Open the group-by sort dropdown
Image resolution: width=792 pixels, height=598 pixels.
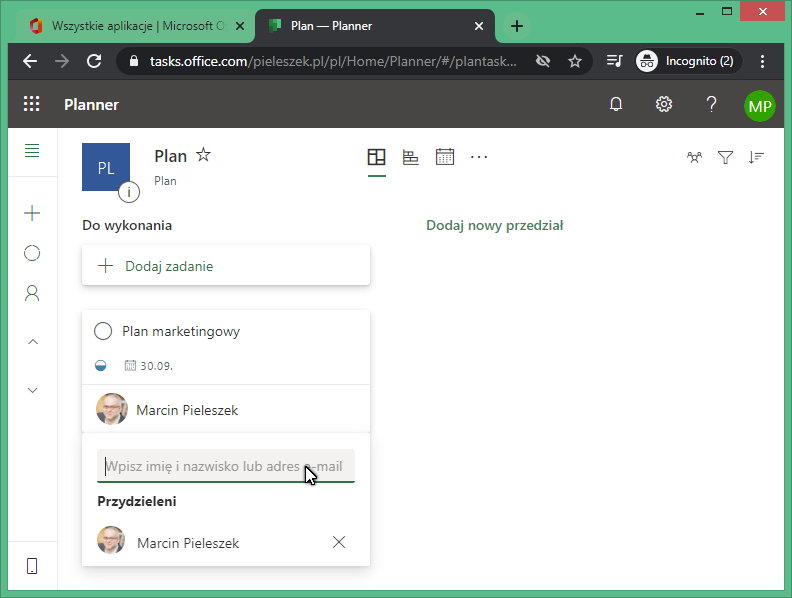756,157
